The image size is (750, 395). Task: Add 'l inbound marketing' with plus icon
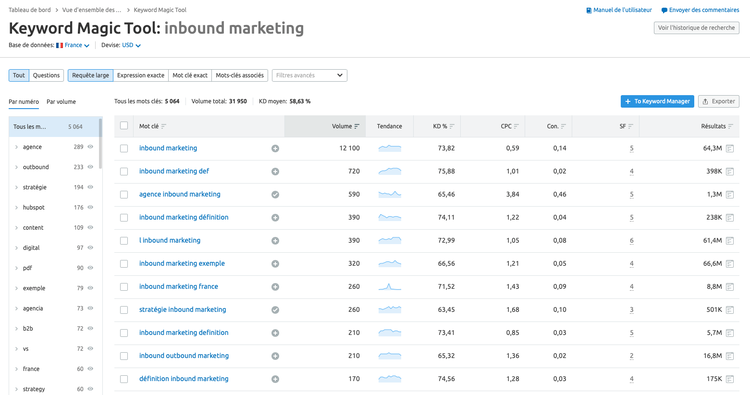pos(275,241)
